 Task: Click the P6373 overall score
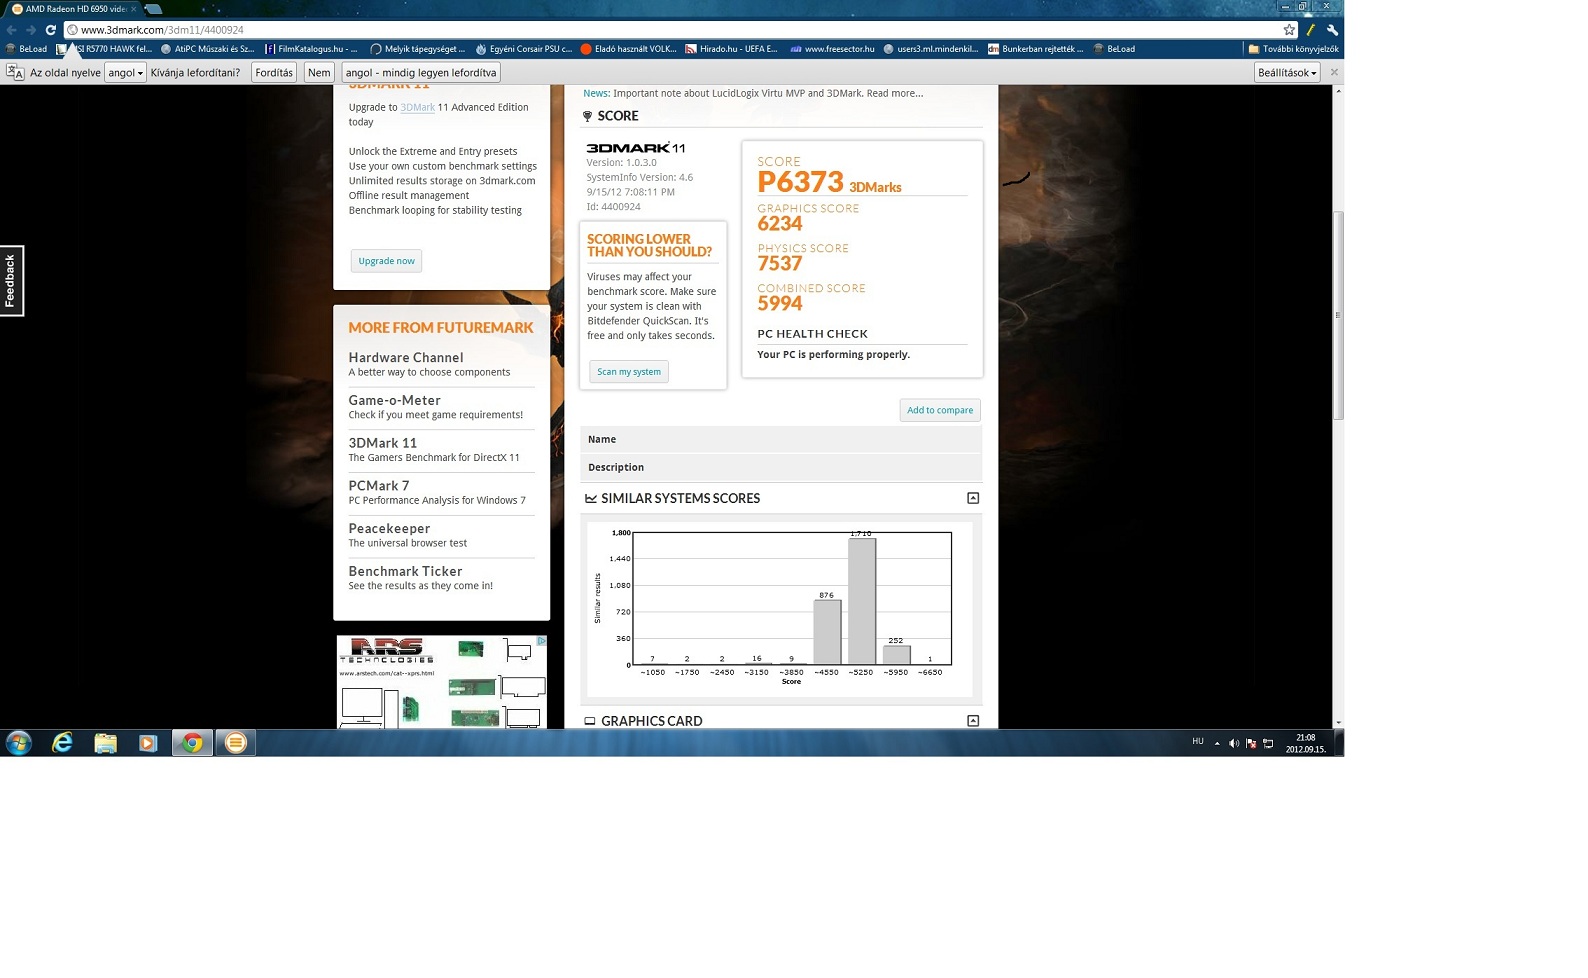click(801, 182)
